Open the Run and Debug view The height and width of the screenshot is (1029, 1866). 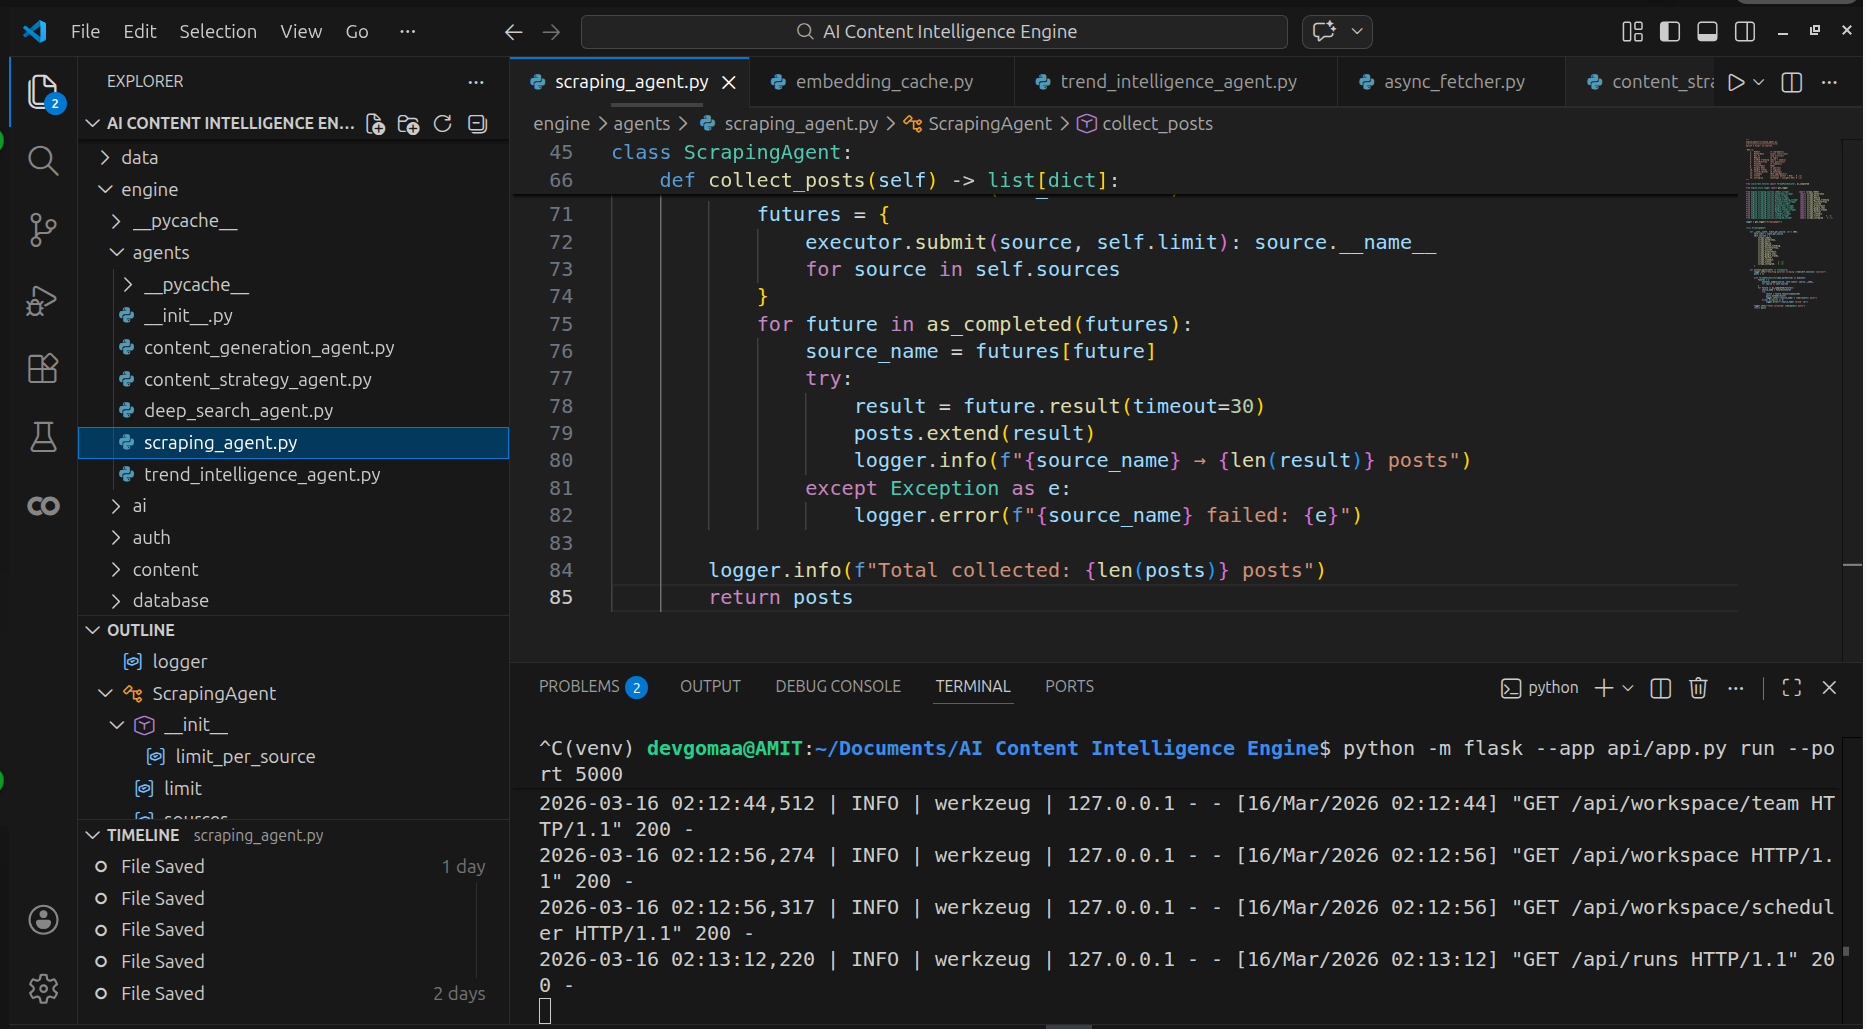(42, 300)
